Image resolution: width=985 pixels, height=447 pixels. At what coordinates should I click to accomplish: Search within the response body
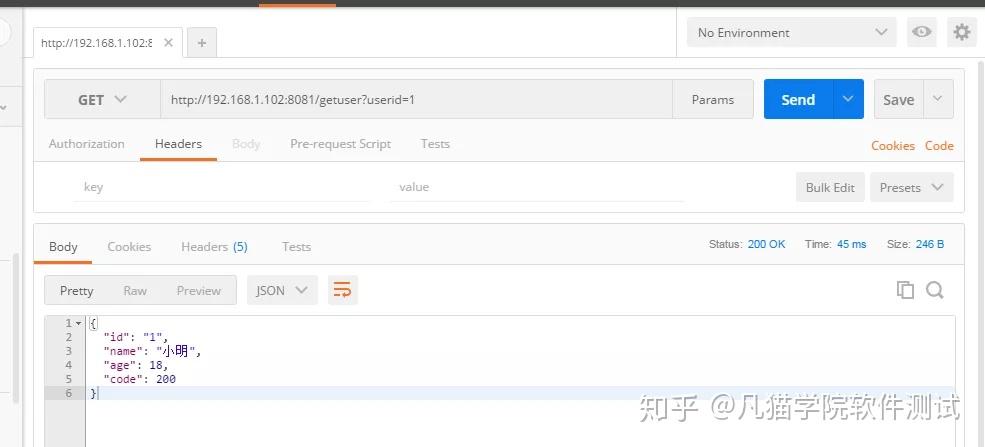click(x=935, y=290)
